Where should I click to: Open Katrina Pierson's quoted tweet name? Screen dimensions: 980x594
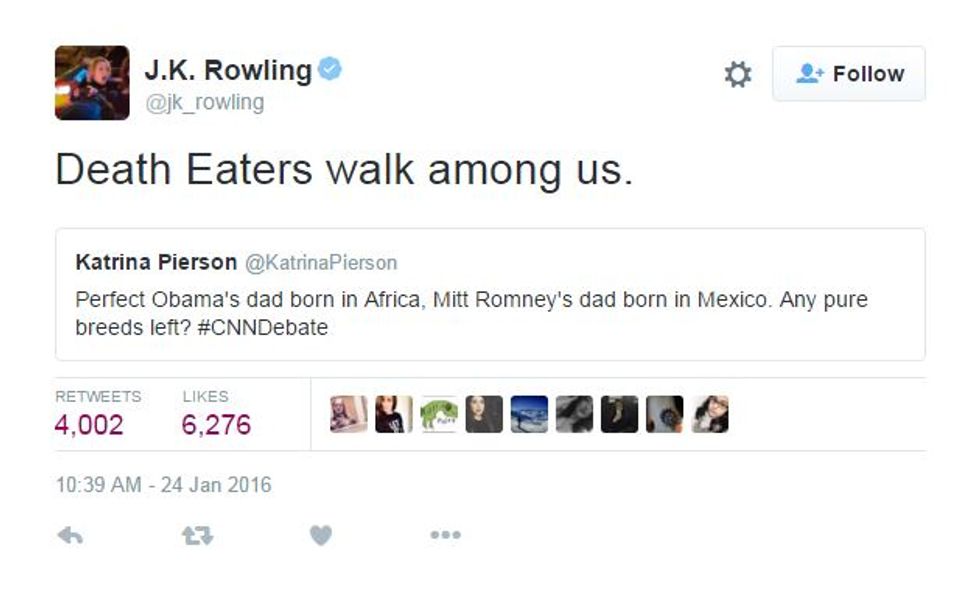tap(156, 263)
